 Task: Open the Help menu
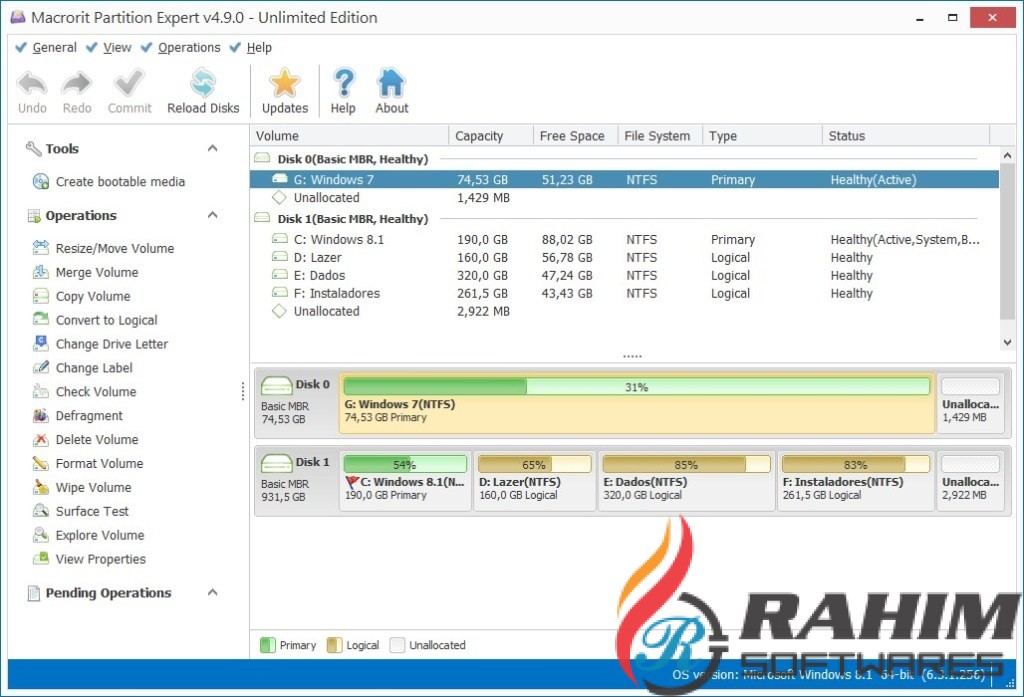point(259,48)
